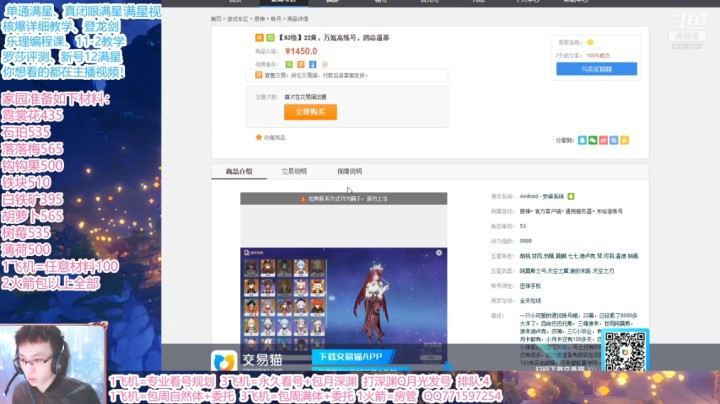Open the 游戏专区 breadcrumb link

tap(237, 19)
